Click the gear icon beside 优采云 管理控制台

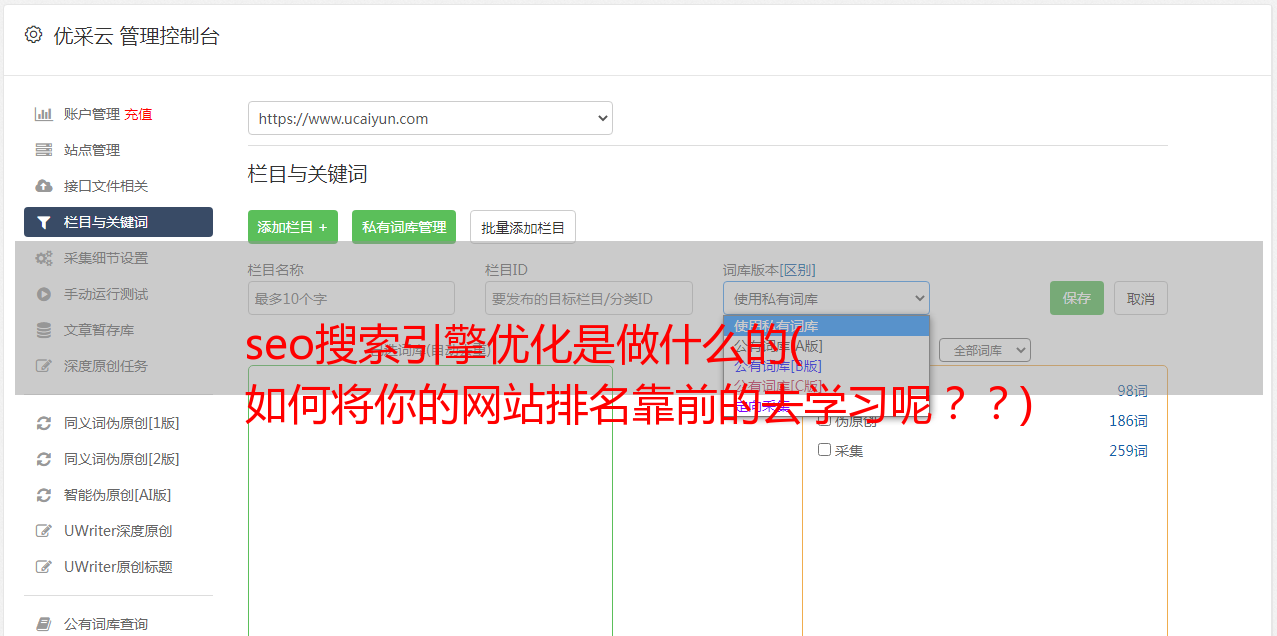click(33, 35)
